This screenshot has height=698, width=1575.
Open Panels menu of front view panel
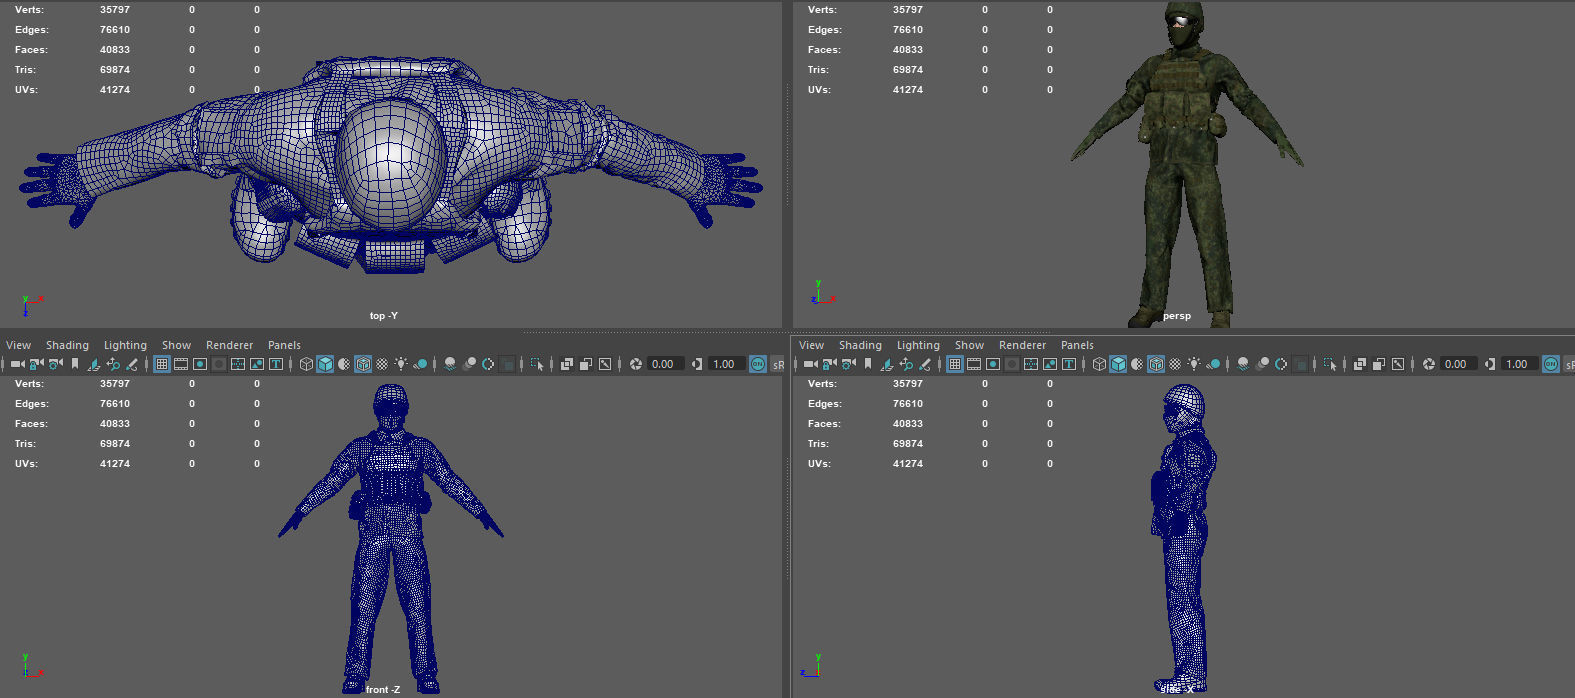click(x=284, y=345)
